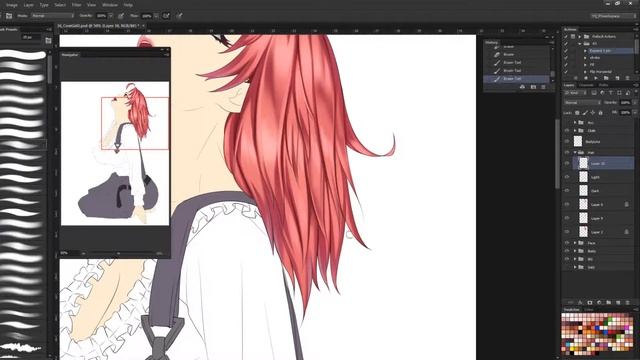Open layer Opacity slider dropdown in Layers panel
Screen dimensions: 640x360
[x=635, y=102]
